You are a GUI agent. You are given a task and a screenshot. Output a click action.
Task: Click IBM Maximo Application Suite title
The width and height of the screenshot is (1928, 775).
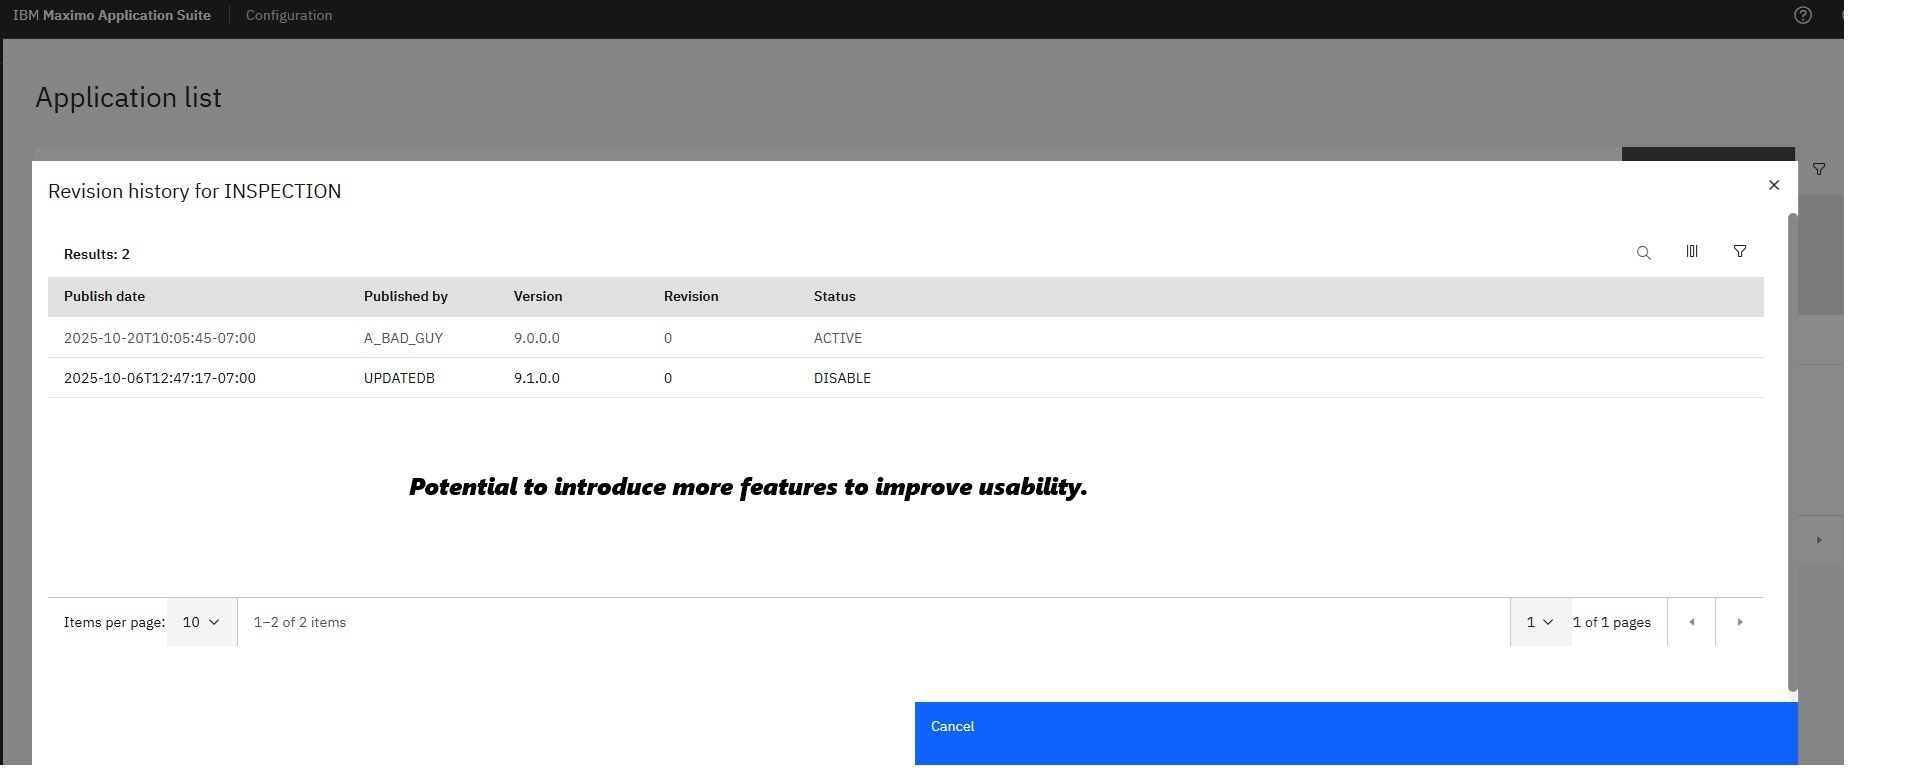tap(112, 15)
